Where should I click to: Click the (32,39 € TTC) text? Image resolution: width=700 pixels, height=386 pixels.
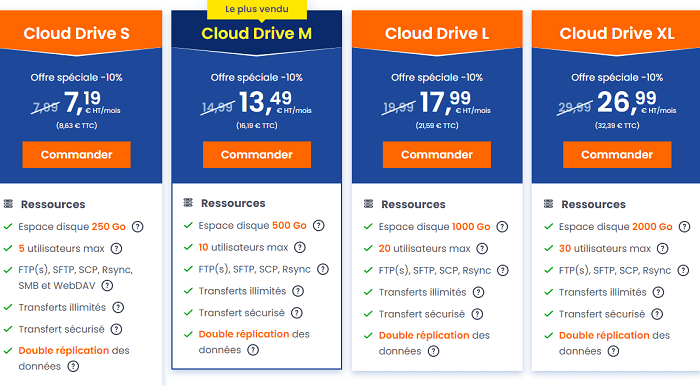pos(617,125)
